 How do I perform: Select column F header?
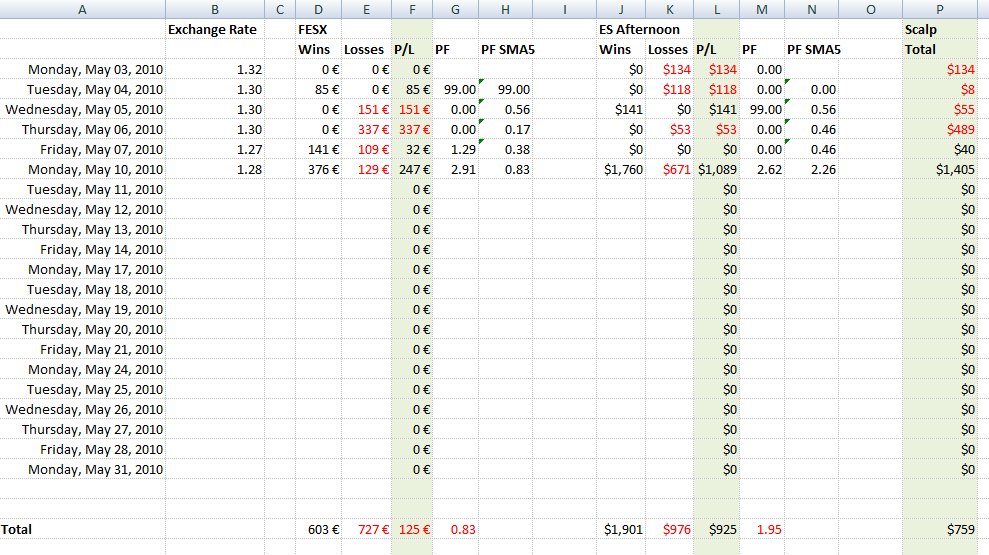(412, 9)
